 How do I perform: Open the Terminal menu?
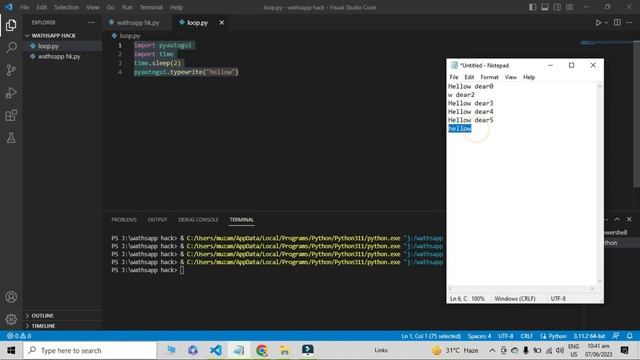[151, 7]
